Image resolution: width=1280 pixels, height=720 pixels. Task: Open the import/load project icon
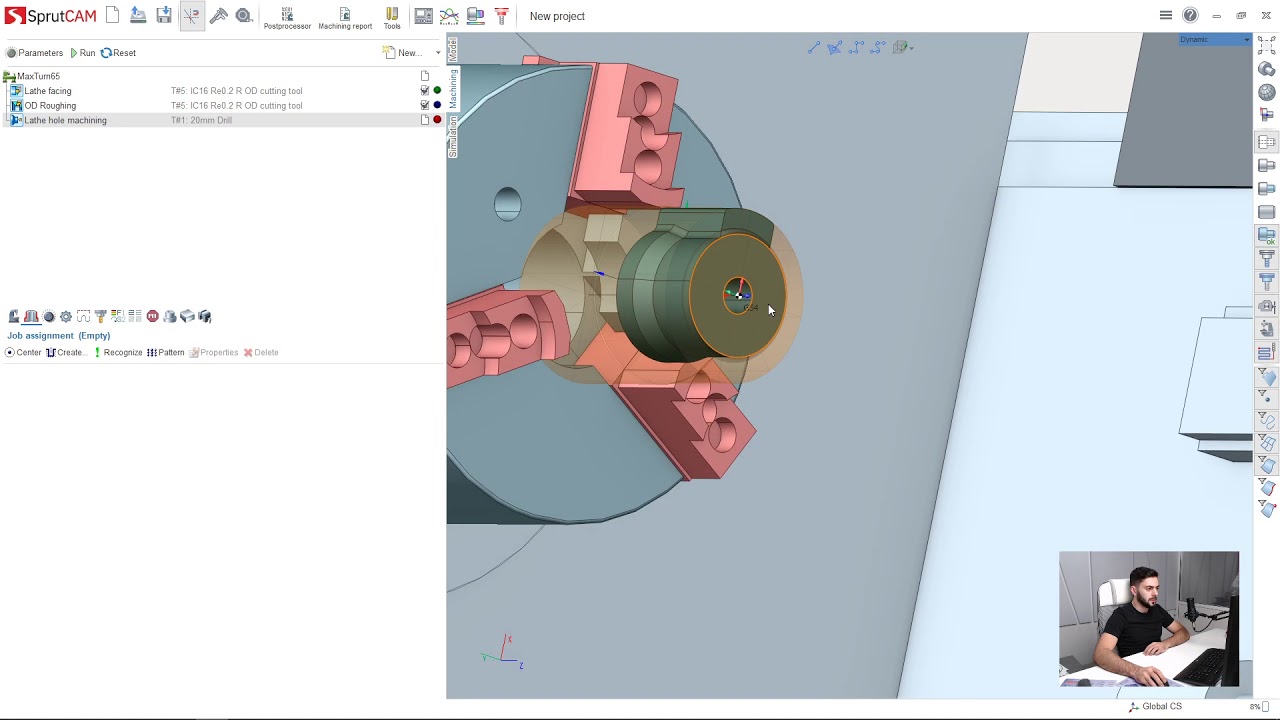[138, 15]
